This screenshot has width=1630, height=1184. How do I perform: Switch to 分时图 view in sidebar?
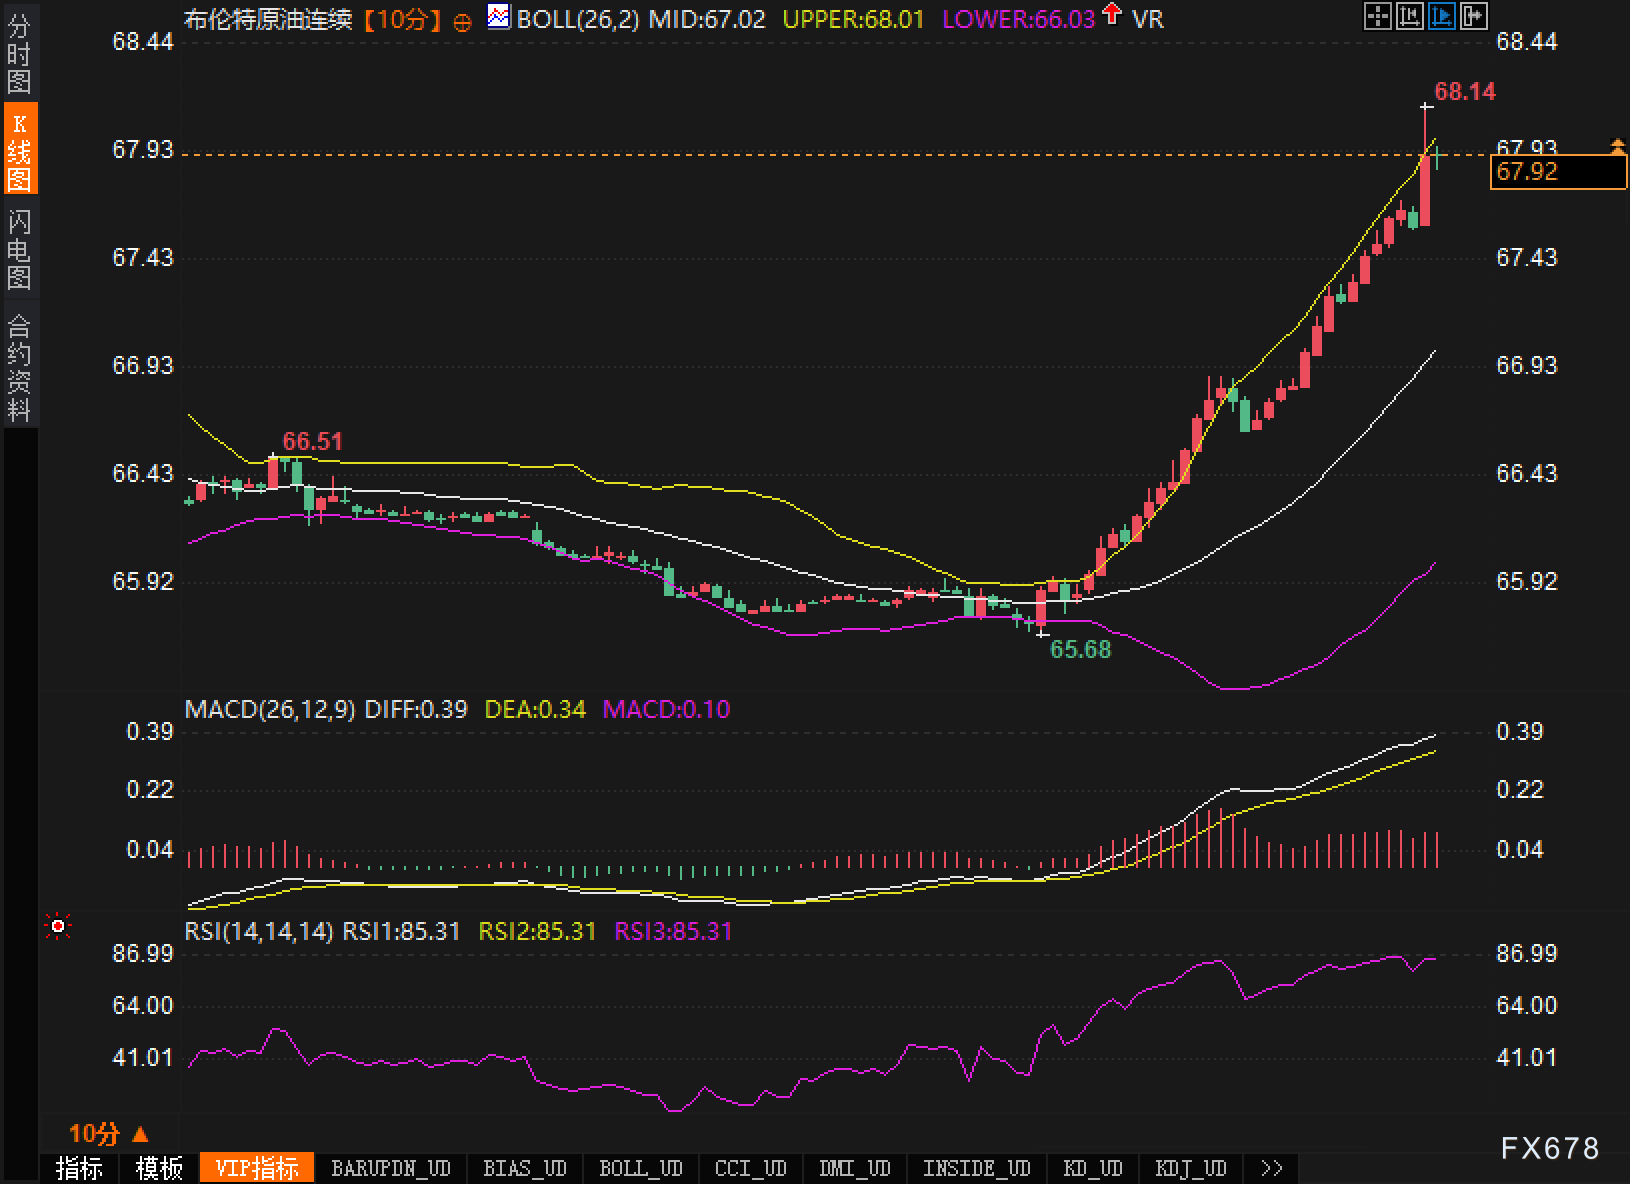tap(19, 54)
